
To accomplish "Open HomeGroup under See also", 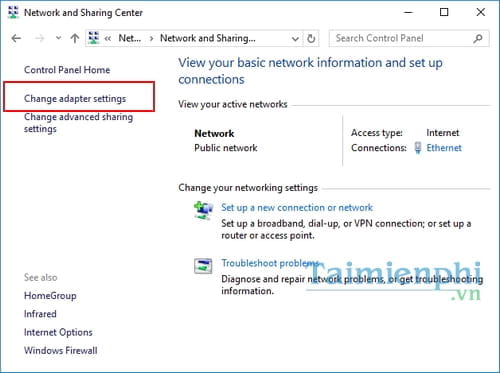I will point(50,296).
